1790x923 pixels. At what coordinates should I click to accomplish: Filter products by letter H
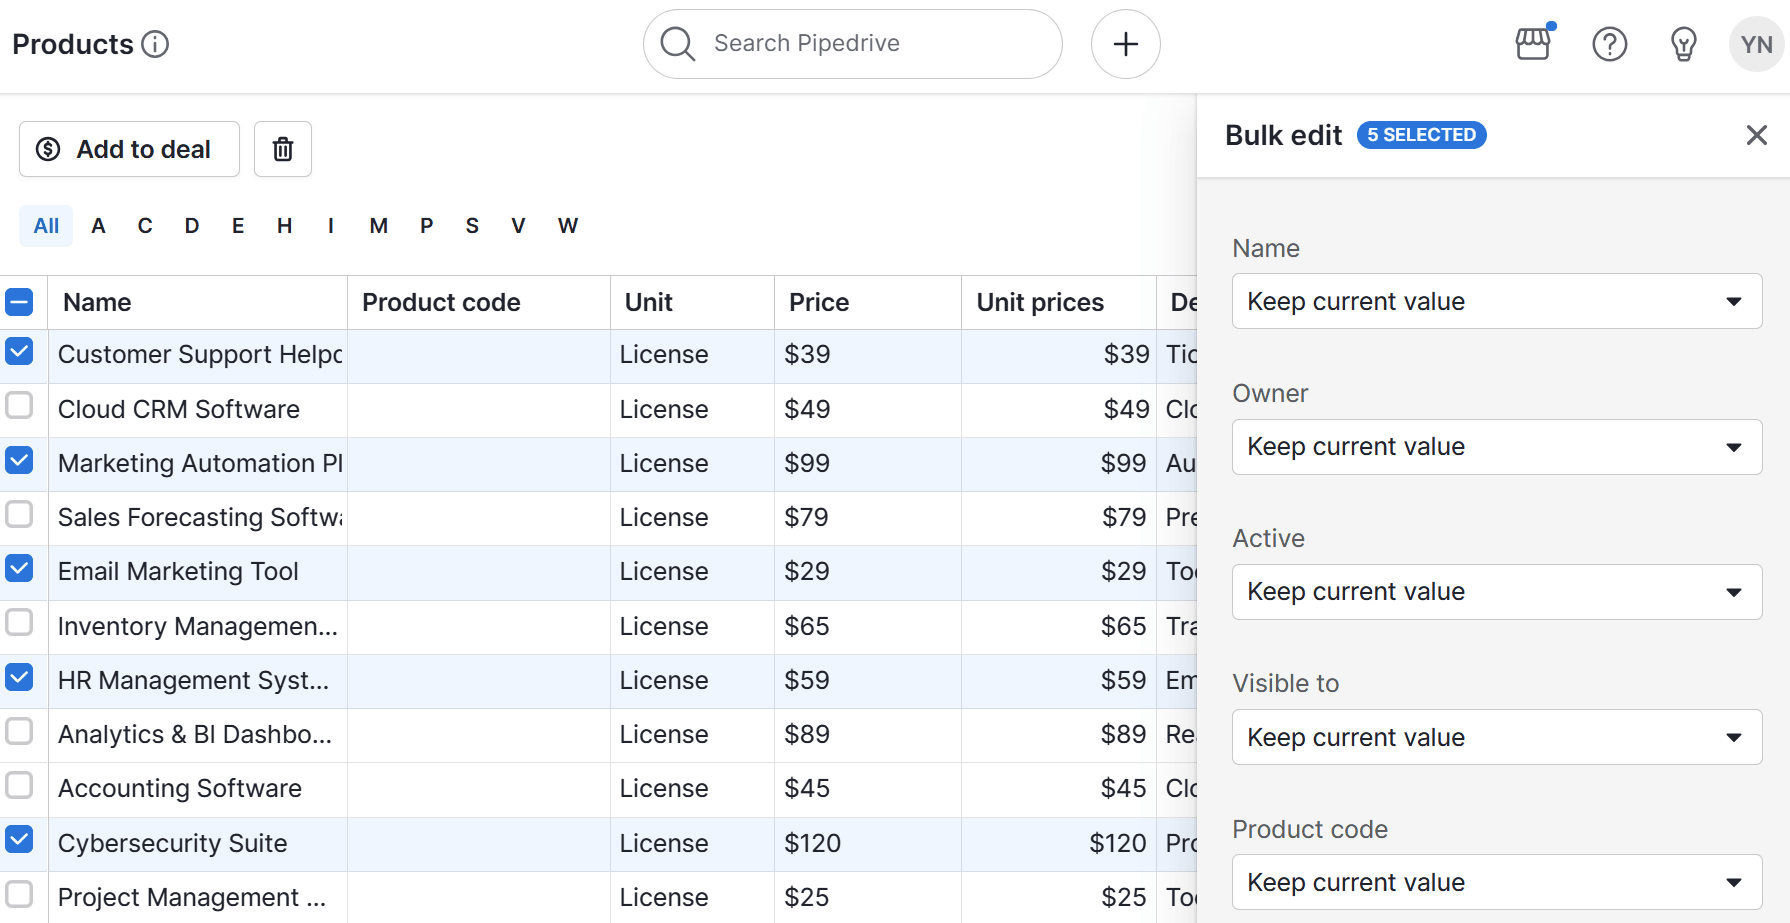point(285,226)
